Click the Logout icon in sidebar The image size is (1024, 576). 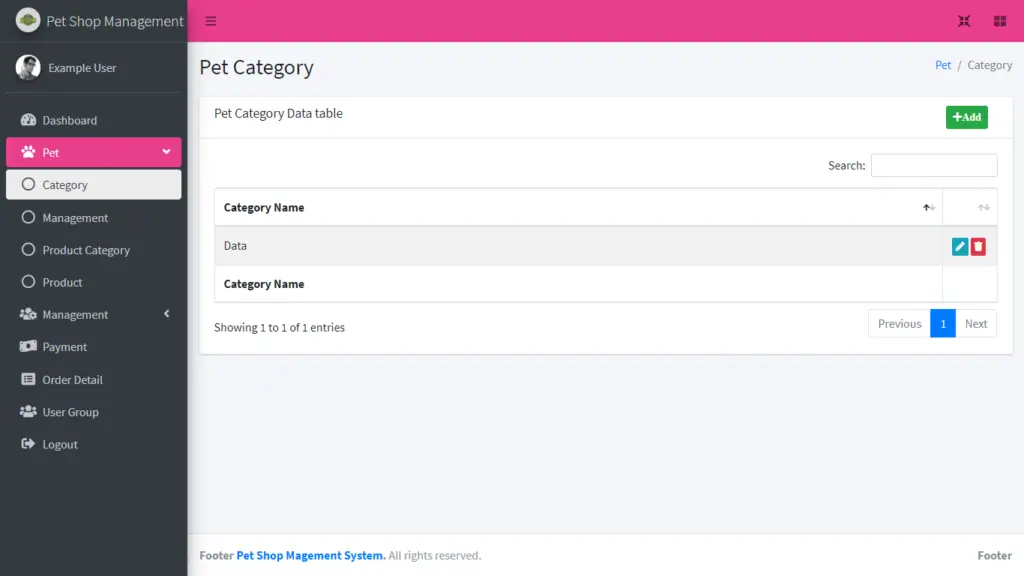(x=26, y=444)
